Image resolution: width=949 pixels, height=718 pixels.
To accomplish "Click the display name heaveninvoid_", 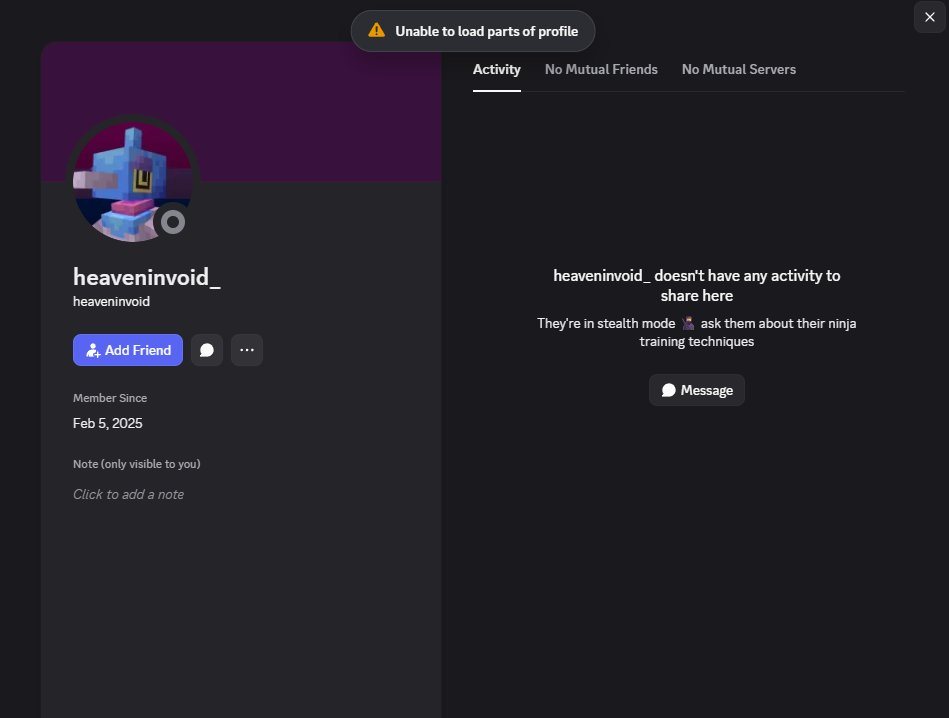I will 147,277.
